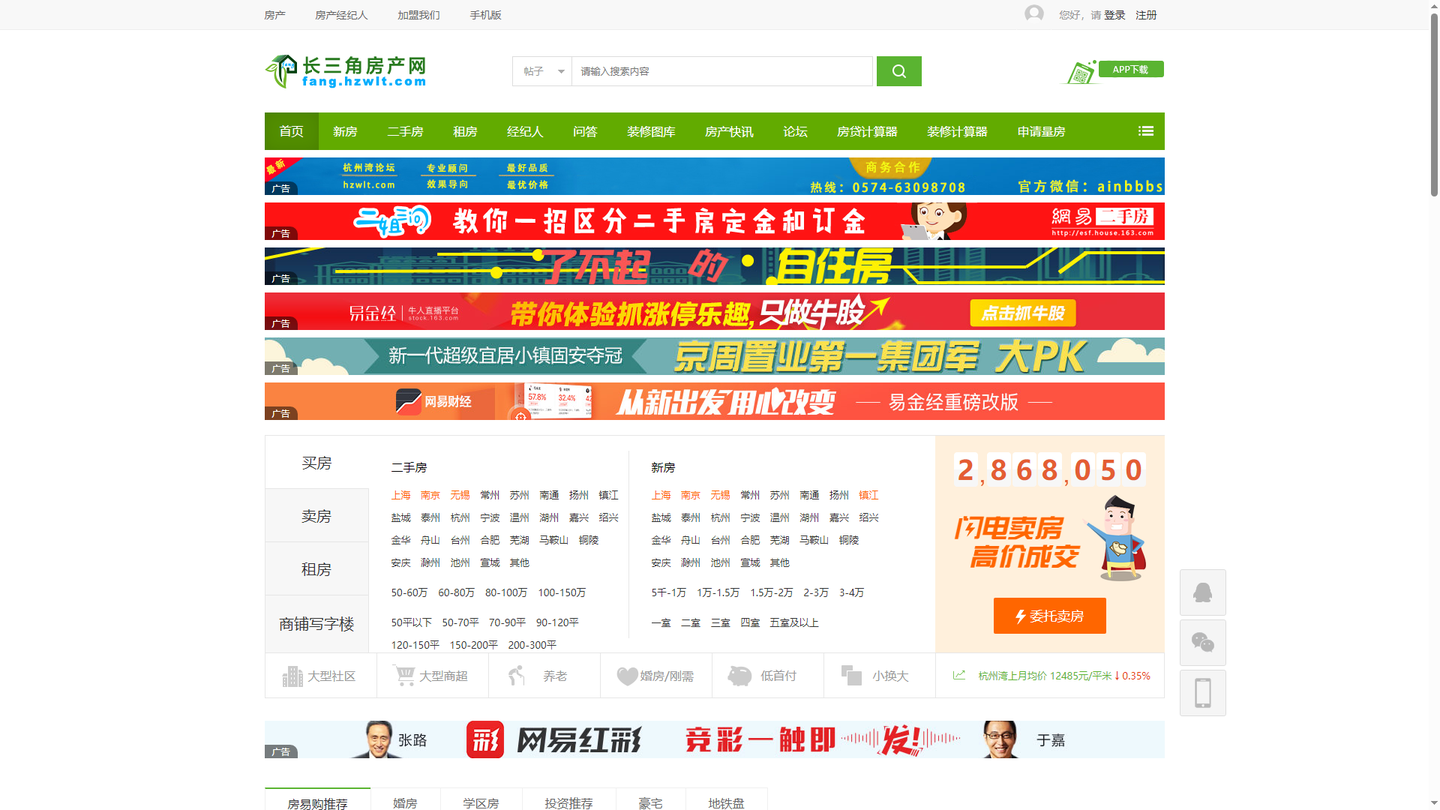
Task: Open the 帖子 search type dropdown
Action: point(542,71)
